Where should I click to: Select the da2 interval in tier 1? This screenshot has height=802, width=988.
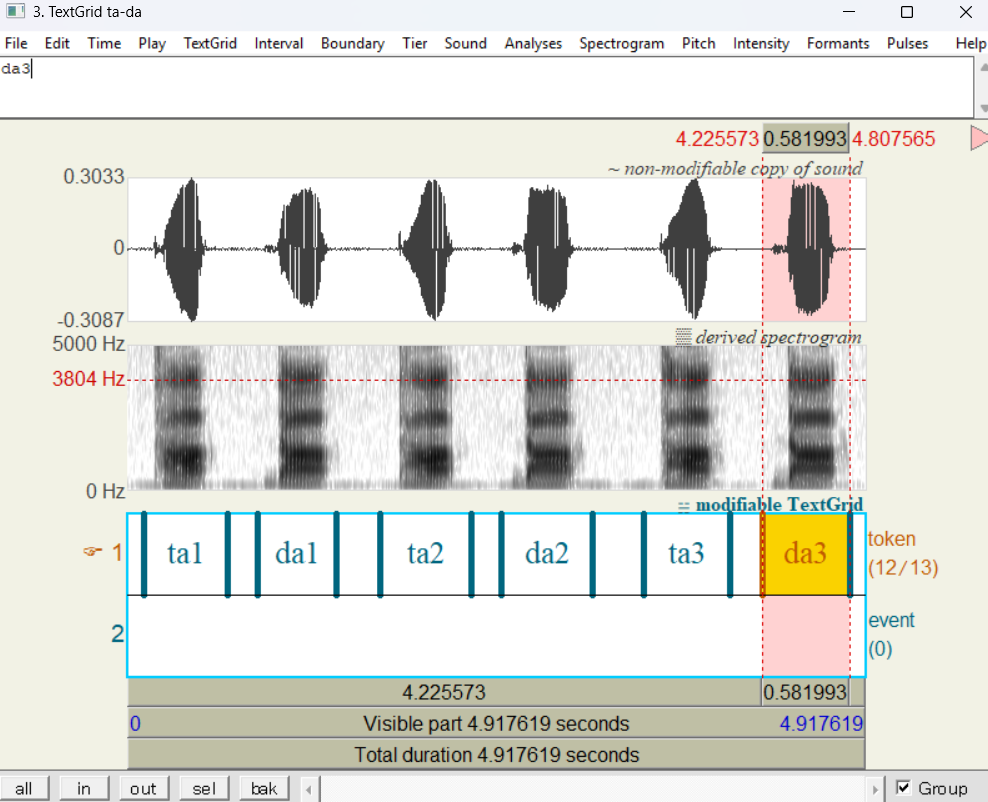coord(547,554)
